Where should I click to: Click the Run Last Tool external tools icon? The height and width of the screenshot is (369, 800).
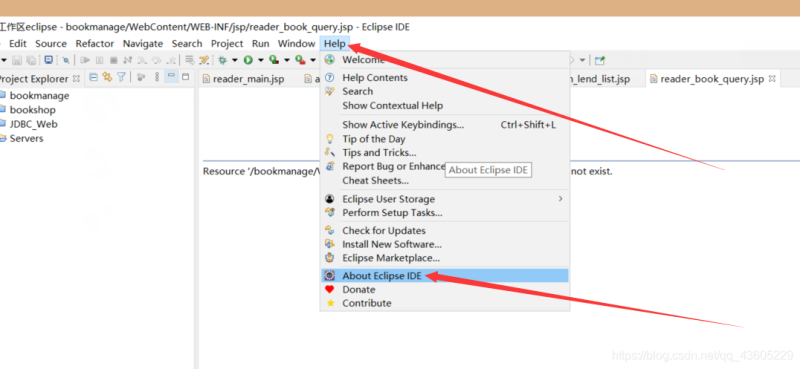click(x=301, y=60)
